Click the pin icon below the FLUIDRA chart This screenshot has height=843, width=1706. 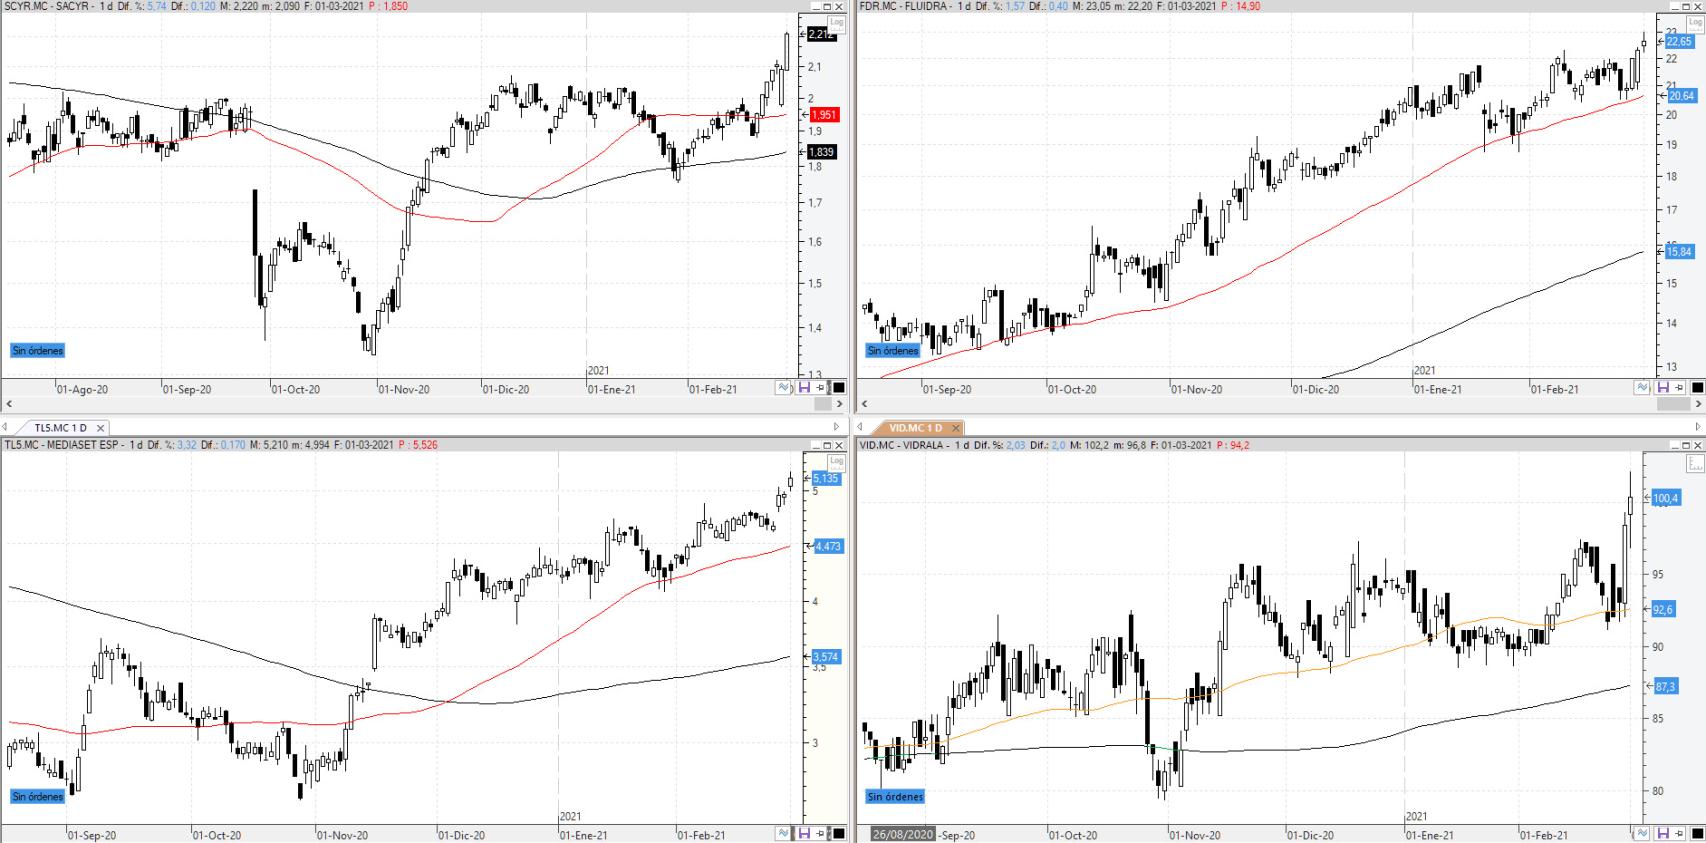pos(1680,388)
